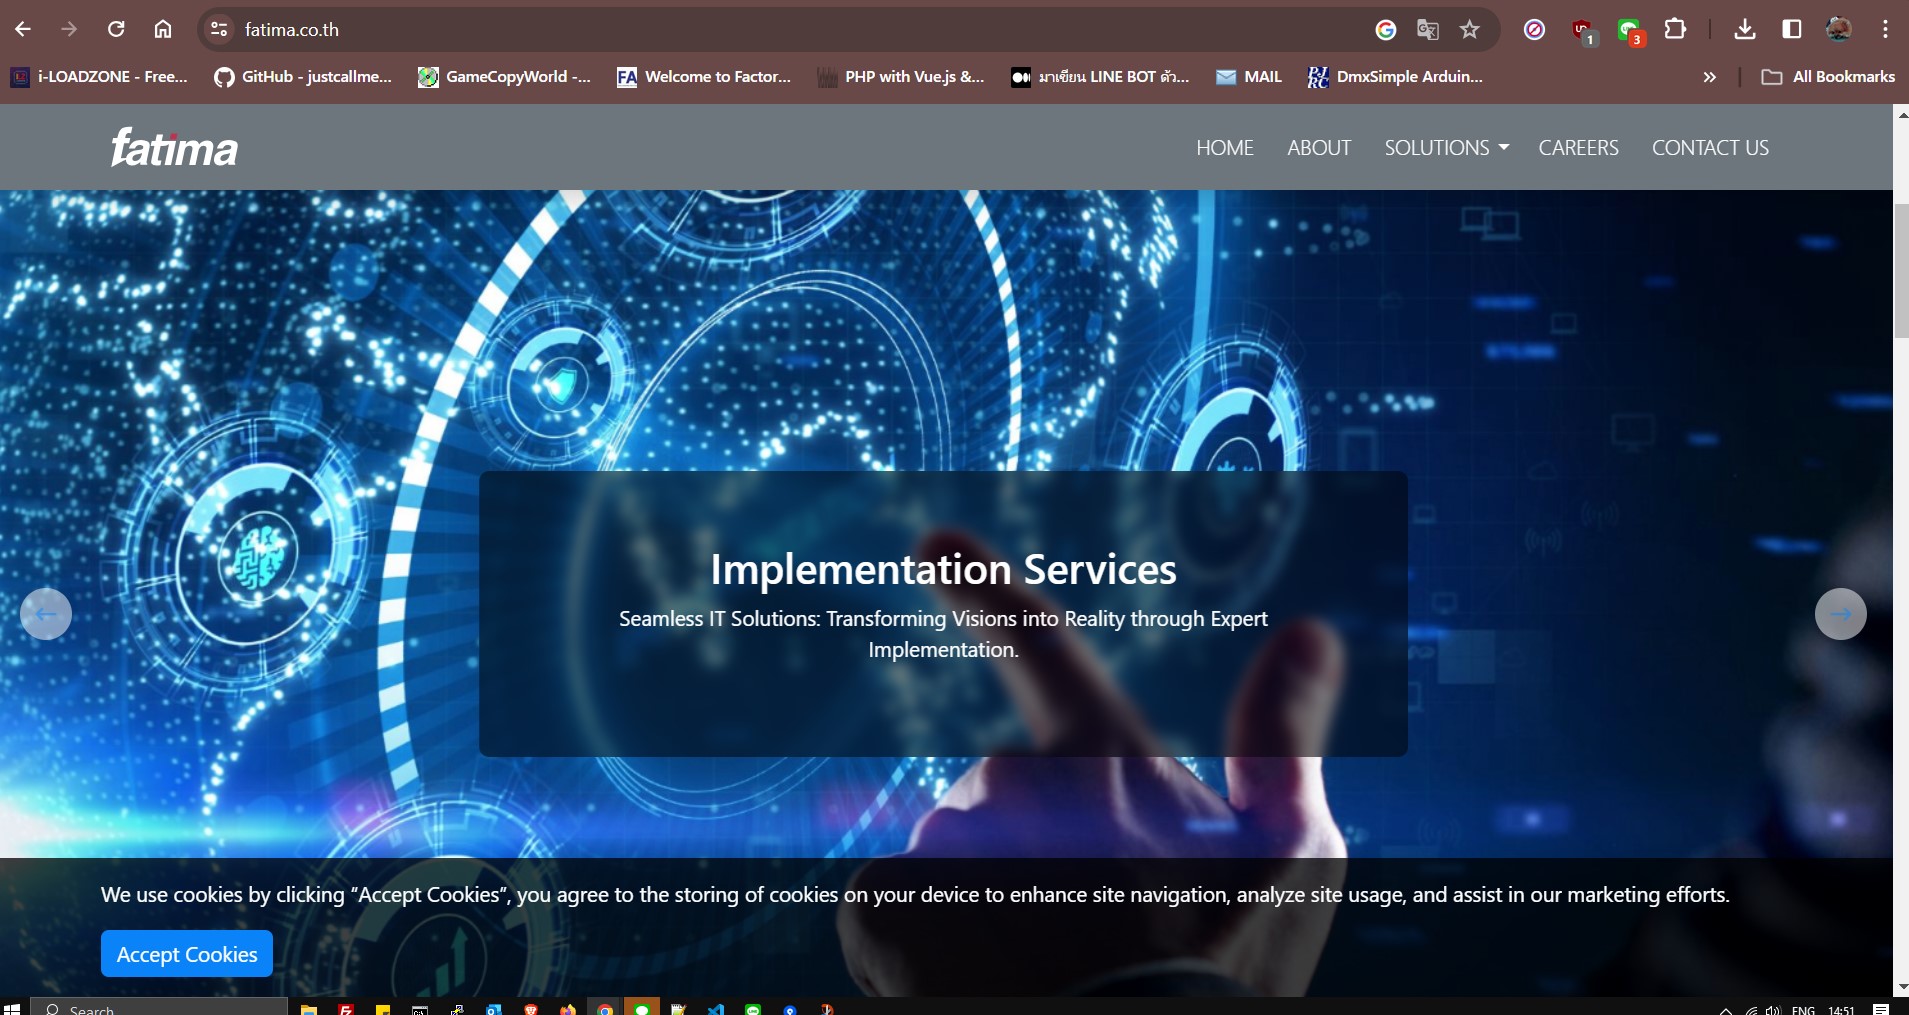
Task: Click the browser forward arrow
Action: pyautogui.click(x=69, y=29)
